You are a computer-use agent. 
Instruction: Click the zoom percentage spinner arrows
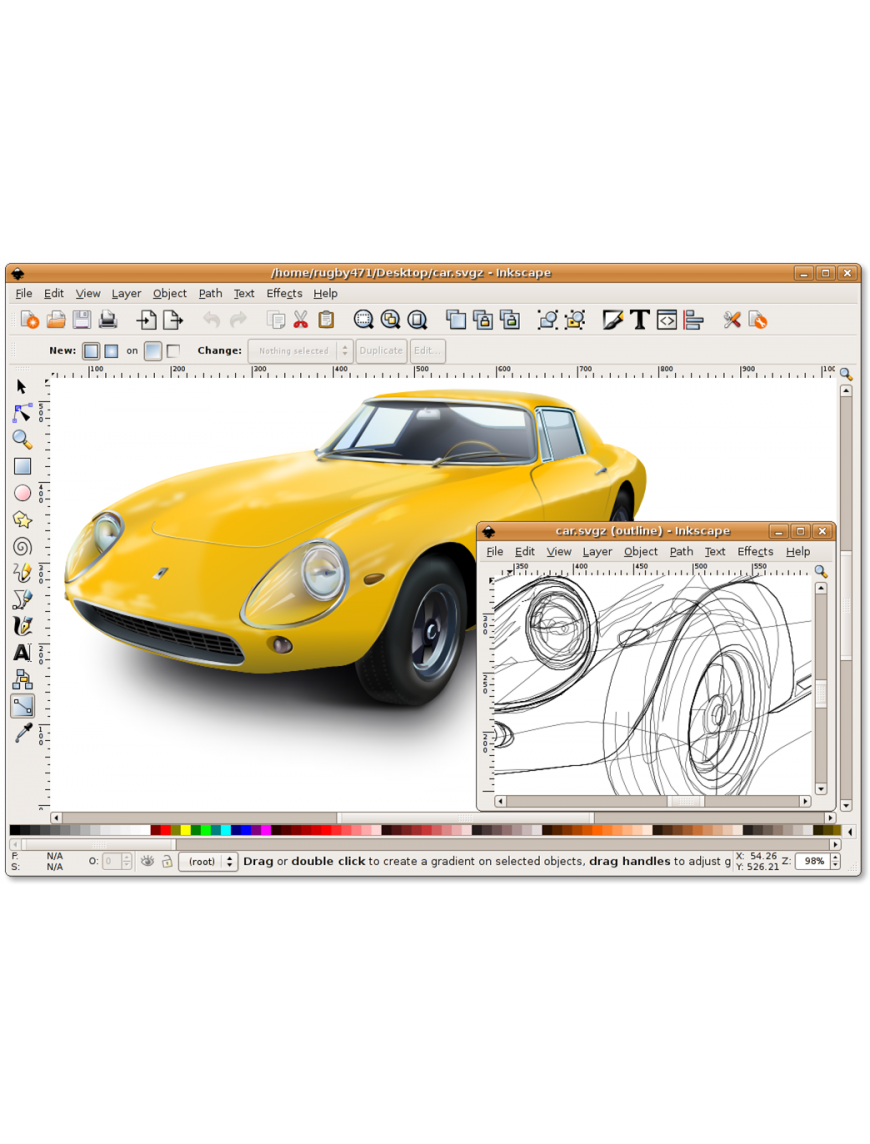836,862
